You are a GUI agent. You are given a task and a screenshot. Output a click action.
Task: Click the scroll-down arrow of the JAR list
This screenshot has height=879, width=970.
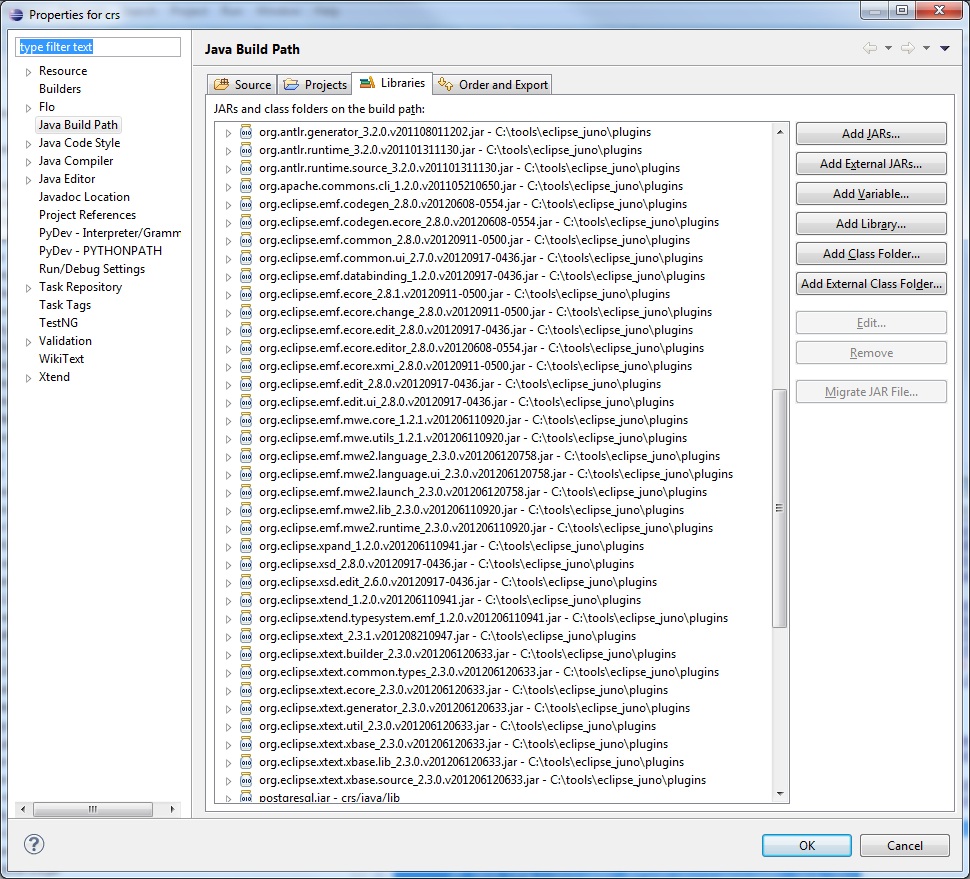779,794
